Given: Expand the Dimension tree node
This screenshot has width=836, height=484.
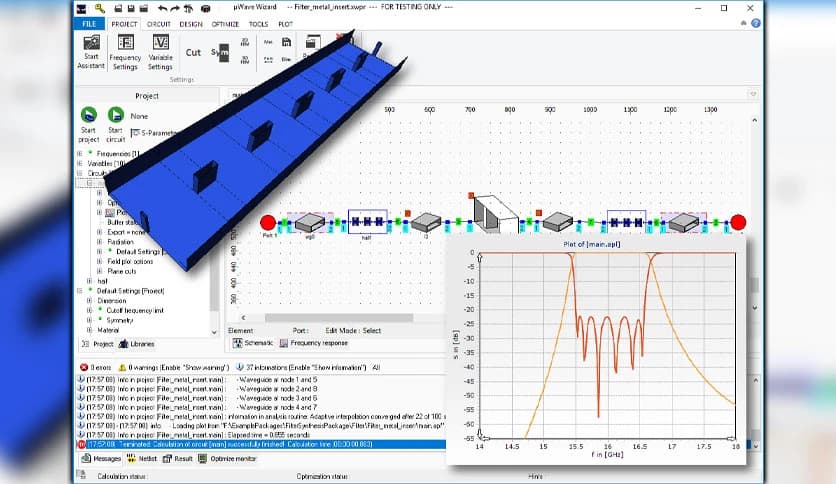Looking at the screenshot, I should pyautogui.click(x=89, y=301).
